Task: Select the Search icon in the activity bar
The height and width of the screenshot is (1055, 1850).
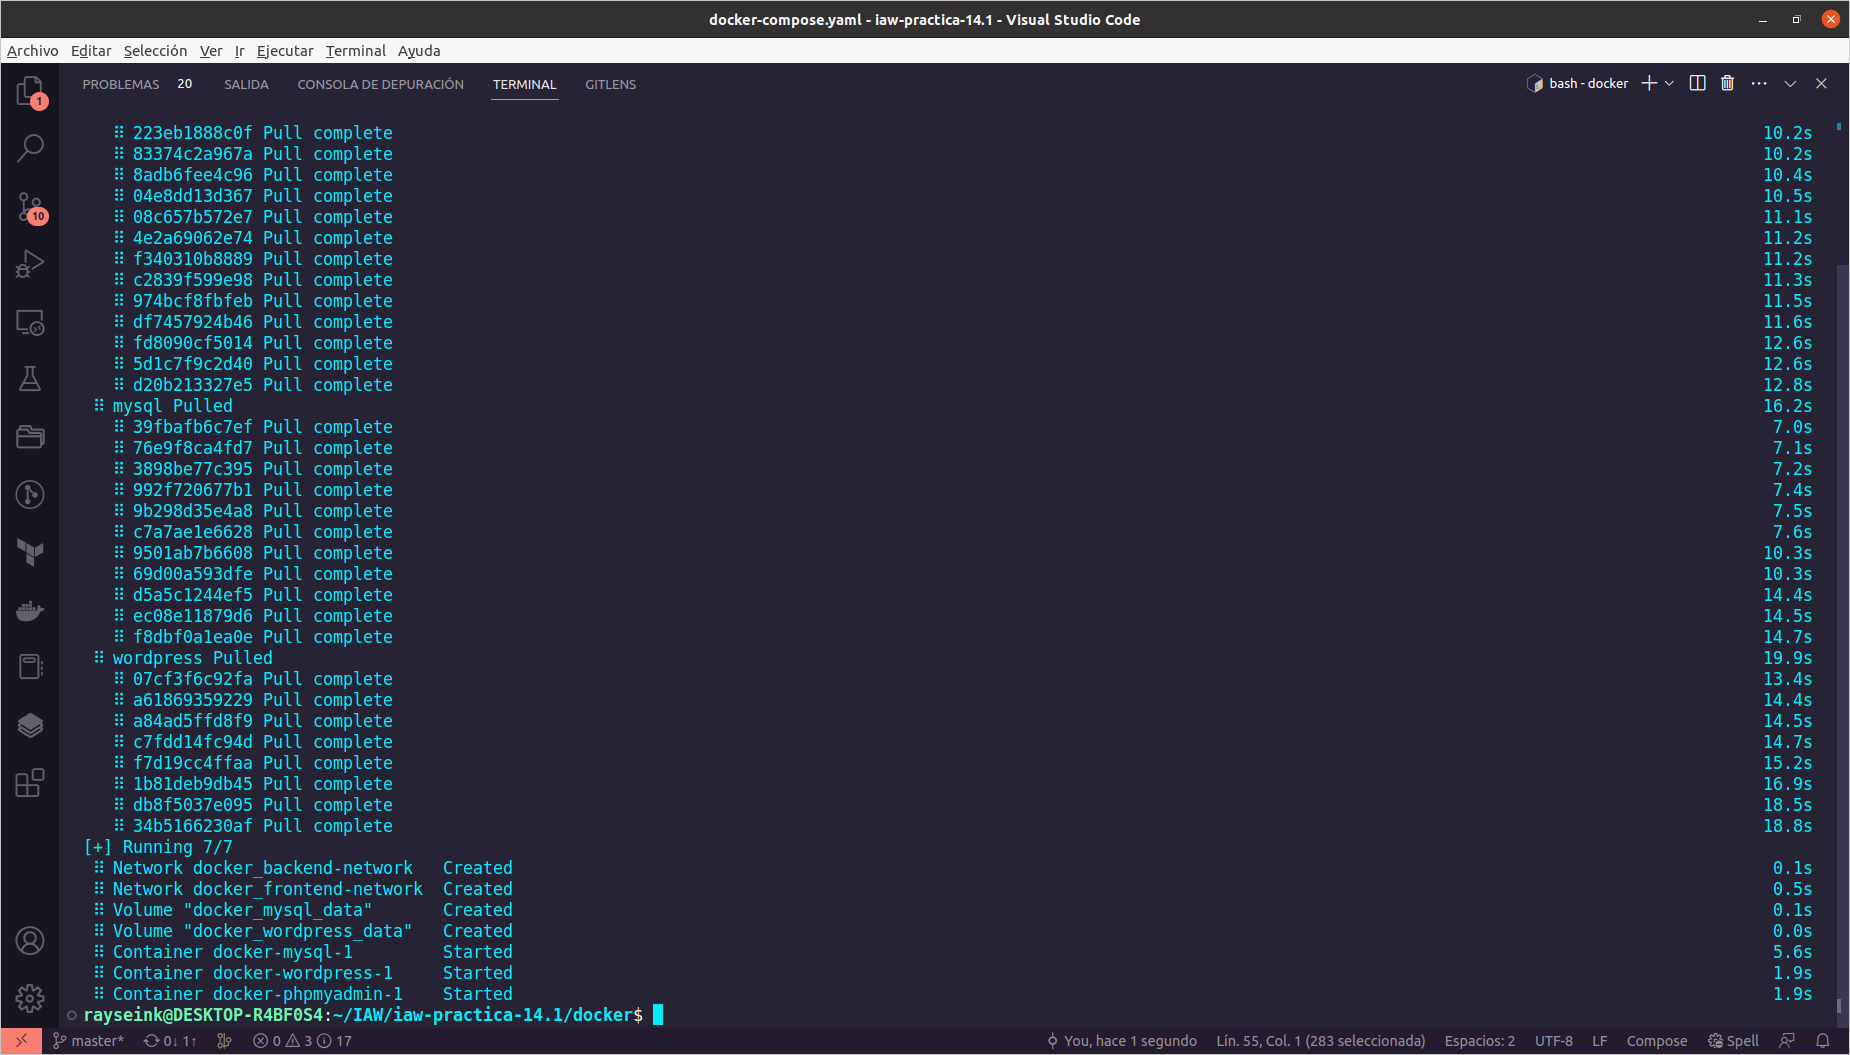Action: point(30,147)
